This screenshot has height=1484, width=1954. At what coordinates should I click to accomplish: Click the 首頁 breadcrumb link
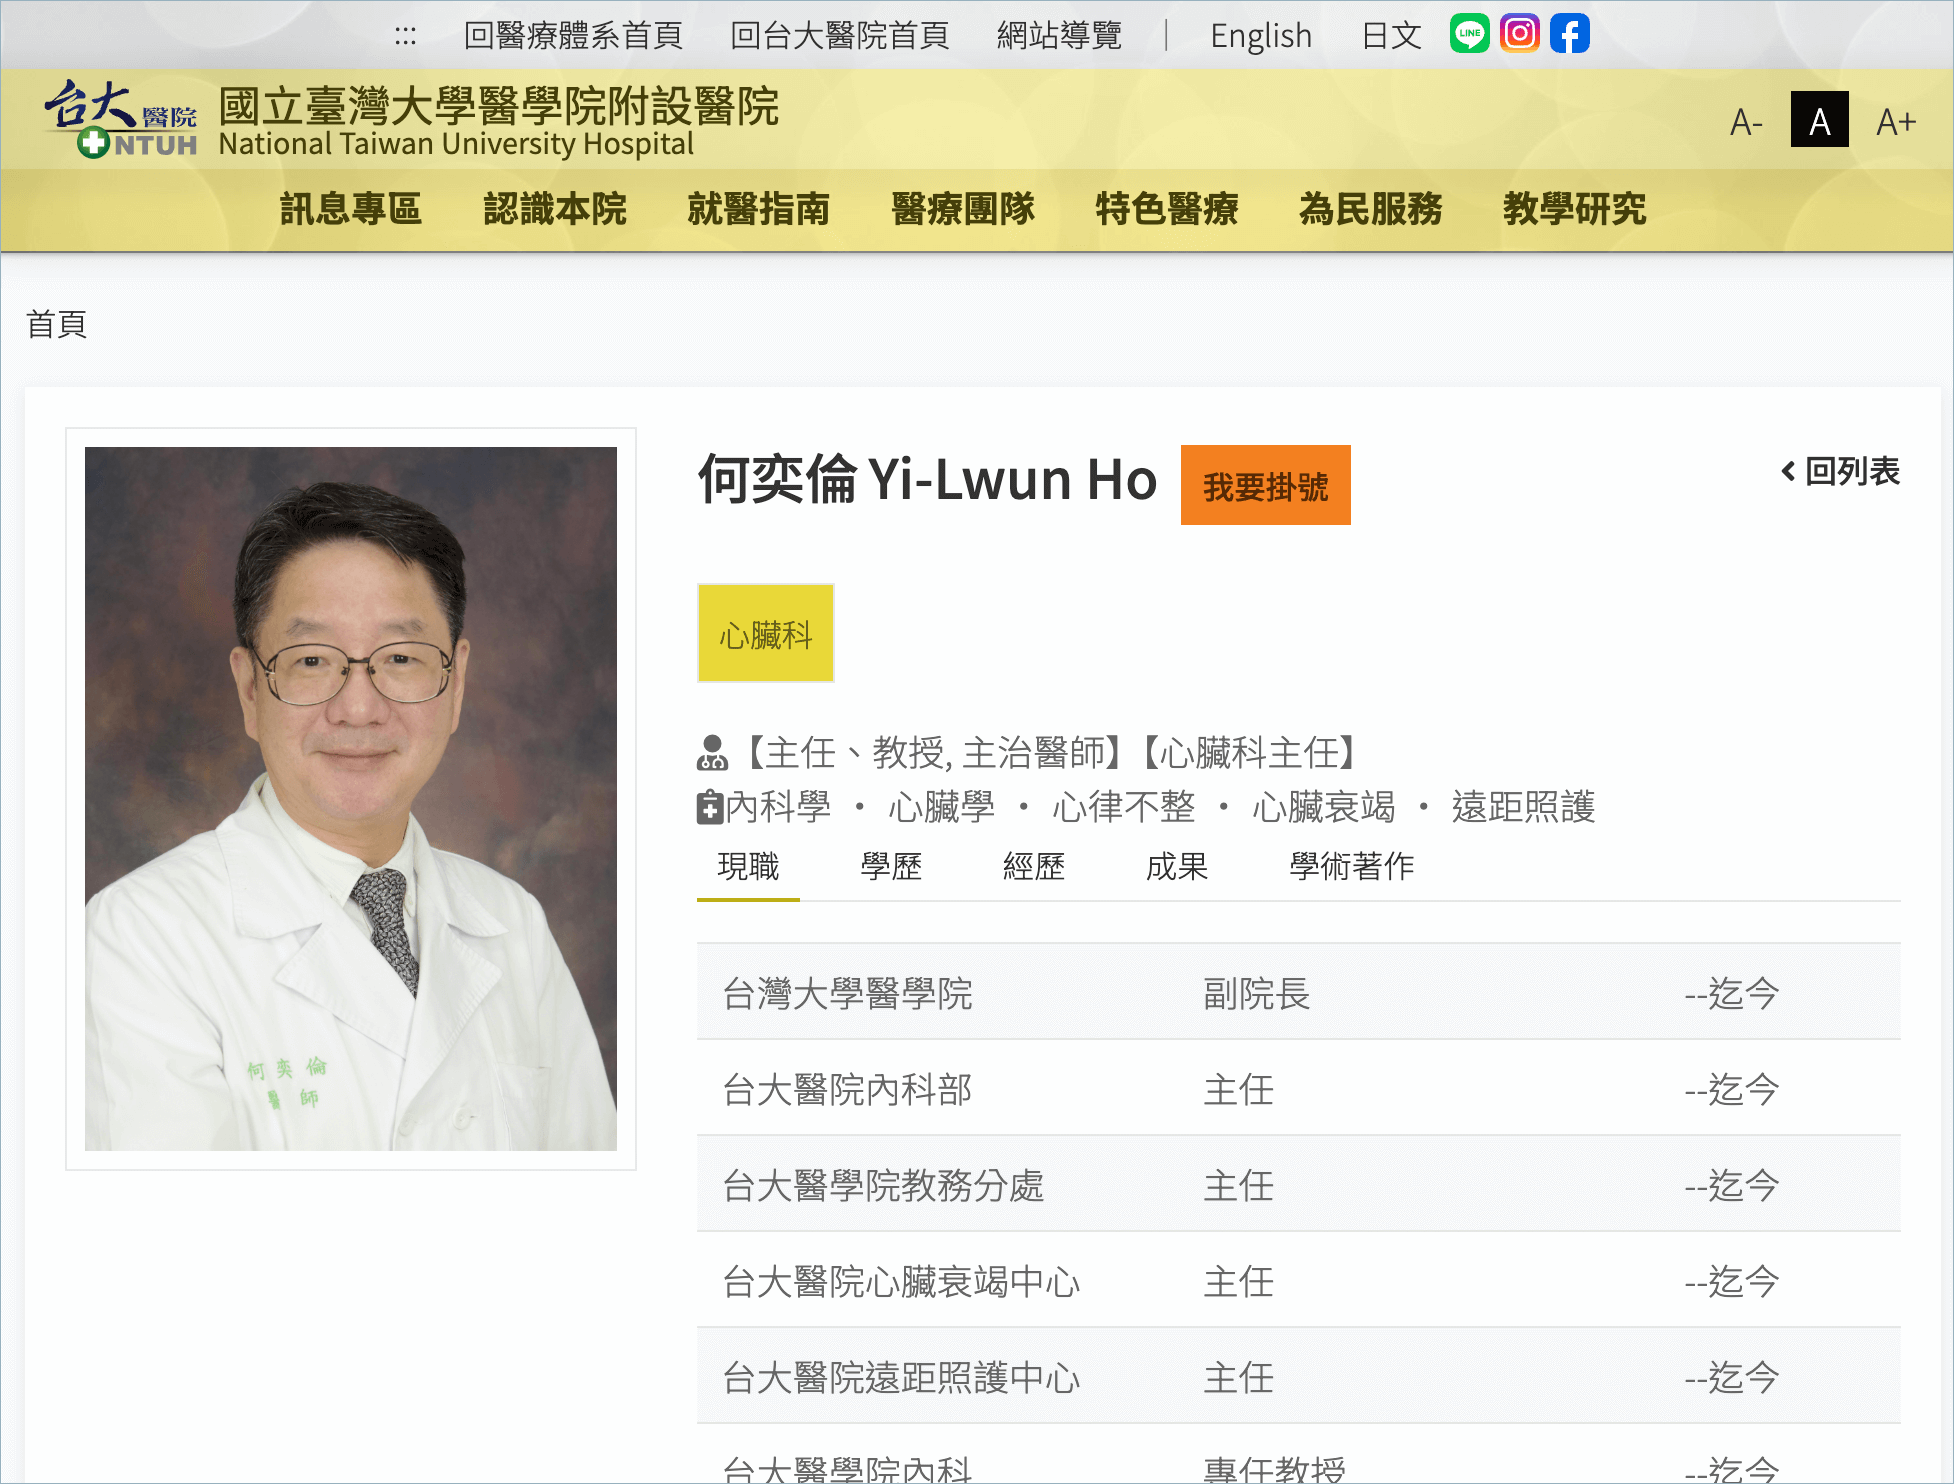pyautogui.click(x=57, y=324)
